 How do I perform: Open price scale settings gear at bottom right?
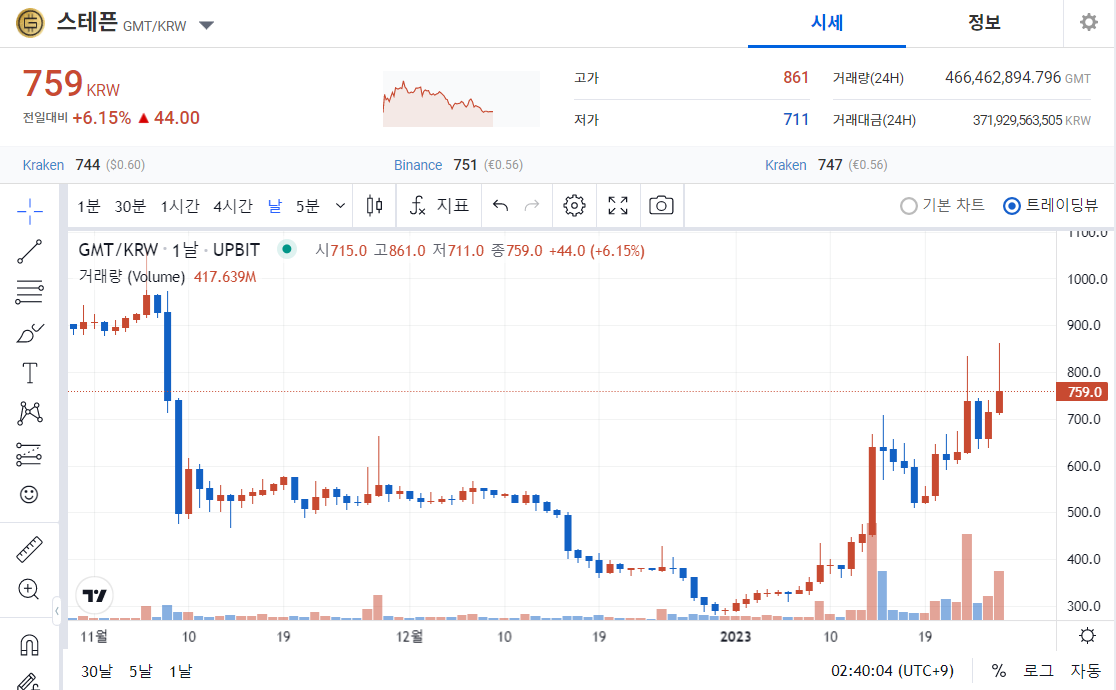pyautogui.click(x=1088, y=635)
